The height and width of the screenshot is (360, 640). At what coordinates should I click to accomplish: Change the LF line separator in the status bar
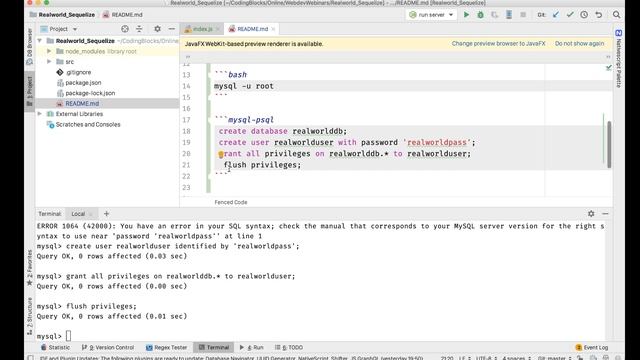pyautogui.click(x=464, y=358)
